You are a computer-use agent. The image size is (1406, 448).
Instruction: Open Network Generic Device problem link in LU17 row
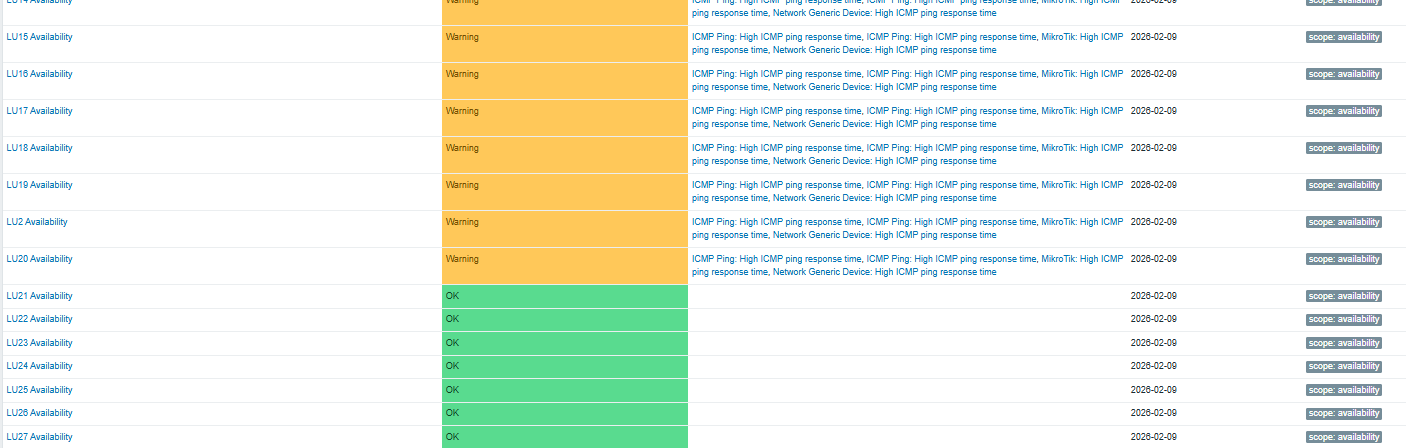[884, 124]
